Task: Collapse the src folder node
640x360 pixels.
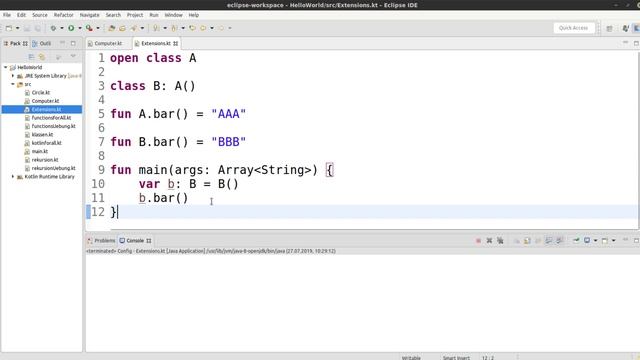Action: [x=13, y=84]
